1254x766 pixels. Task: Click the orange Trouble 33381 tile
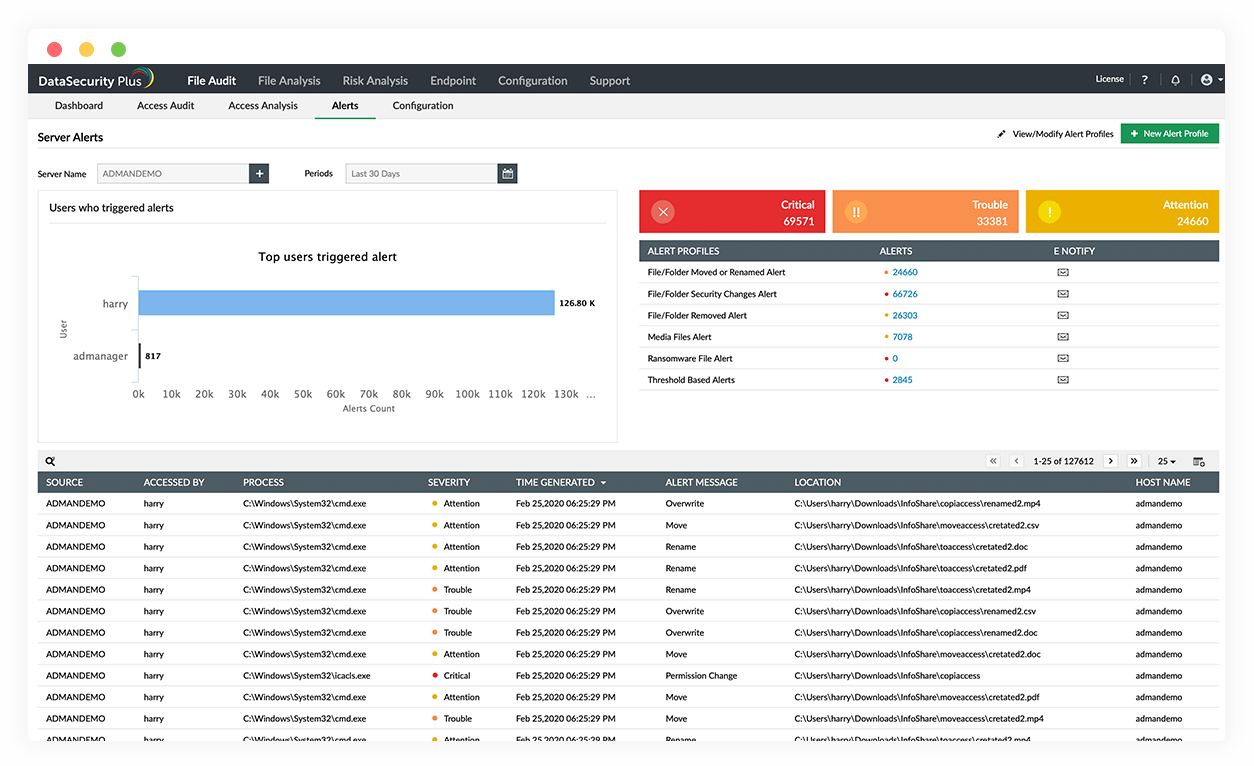[x=926, y=212]
